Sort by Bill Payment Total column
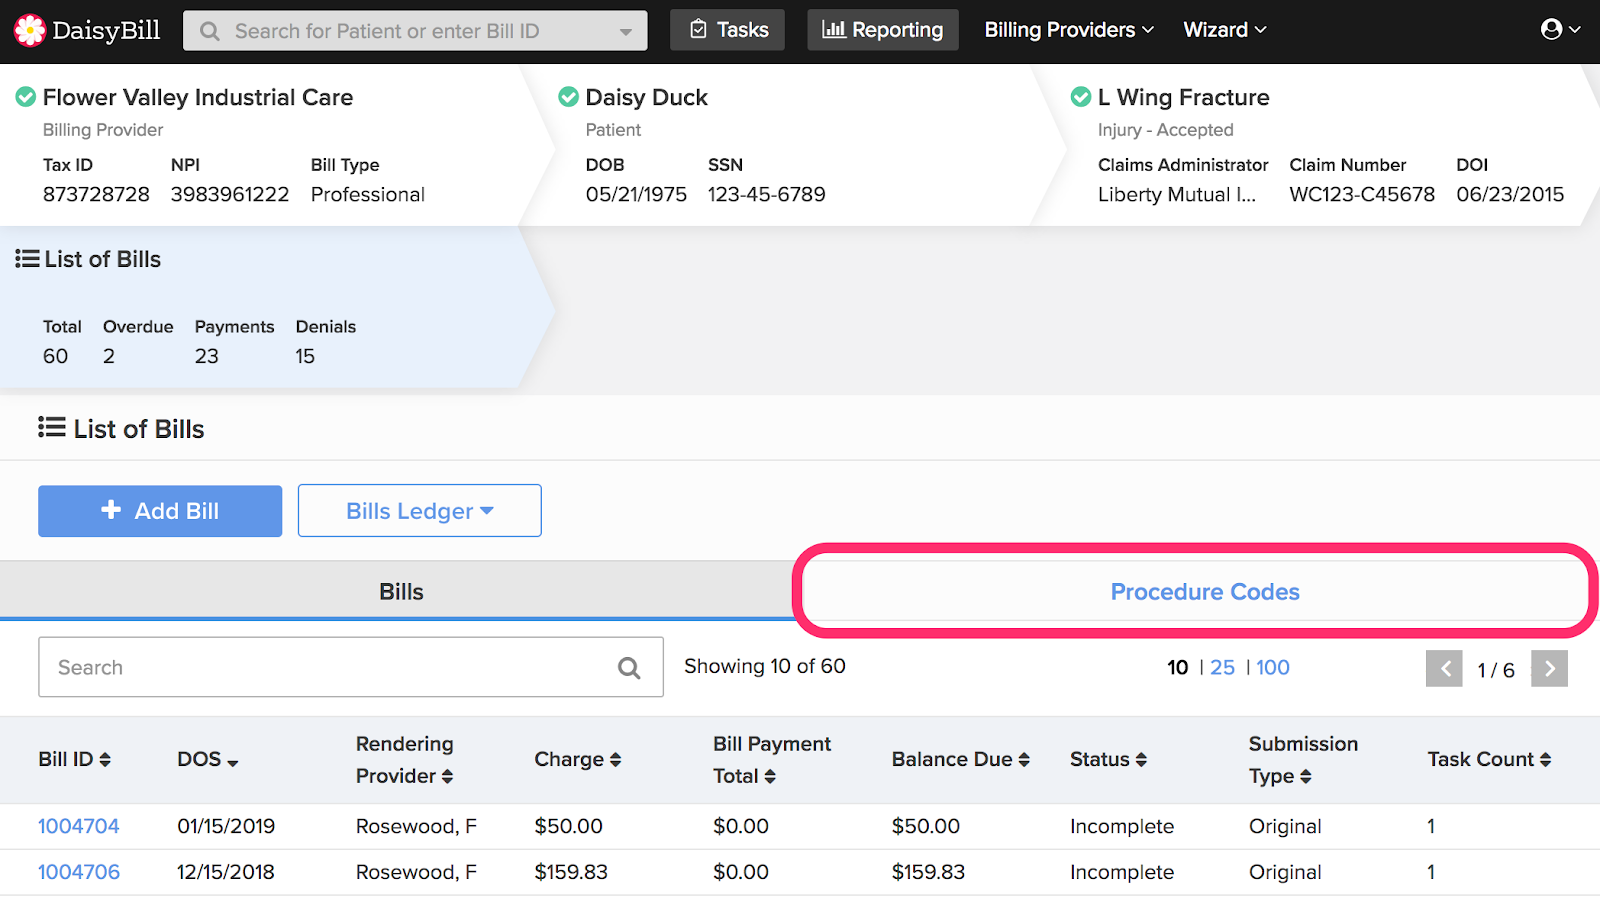 tap(772, 760)
